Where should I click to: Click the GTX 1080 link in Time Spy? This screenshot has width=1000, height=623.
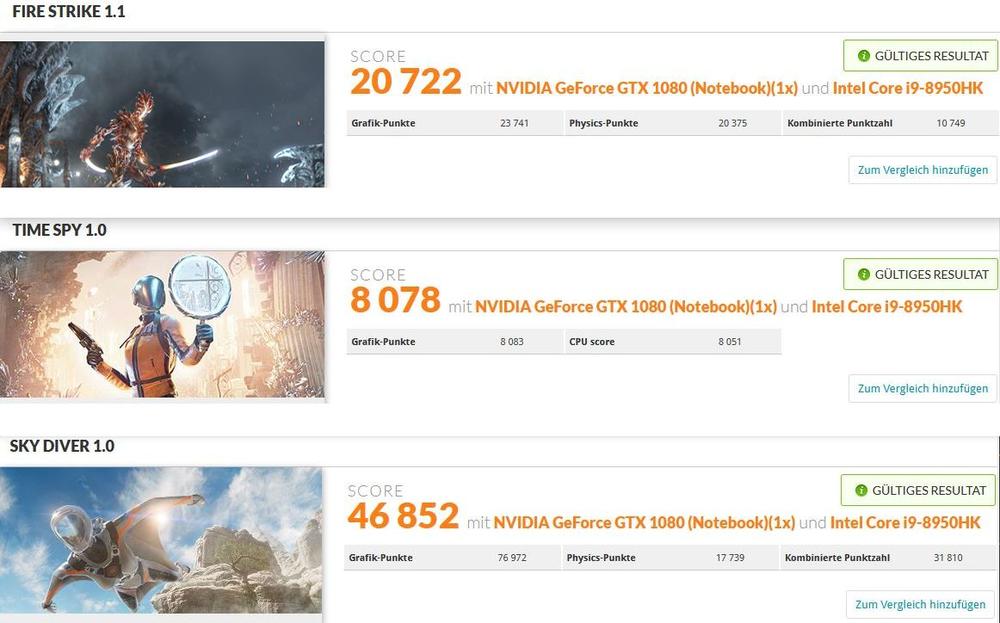coord(626,307)
